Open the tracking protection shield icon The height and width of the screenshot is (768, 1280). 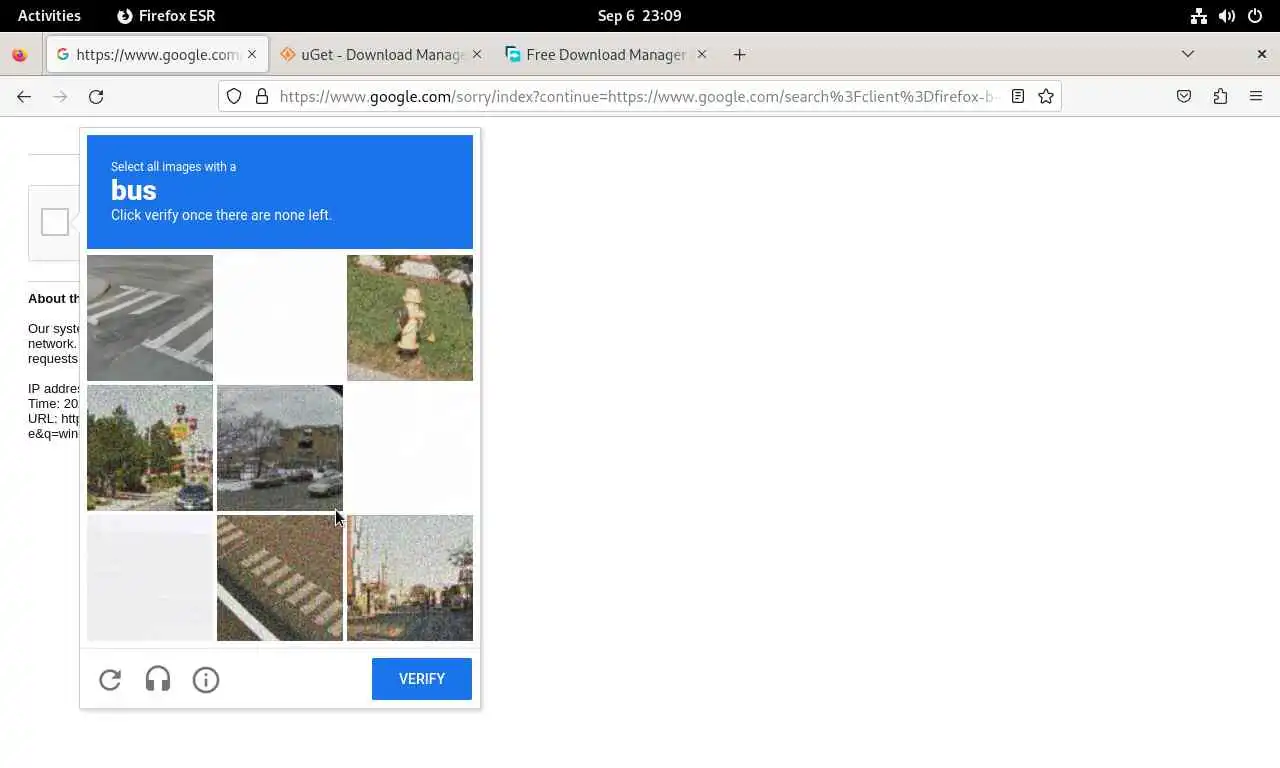click(234, 96)
